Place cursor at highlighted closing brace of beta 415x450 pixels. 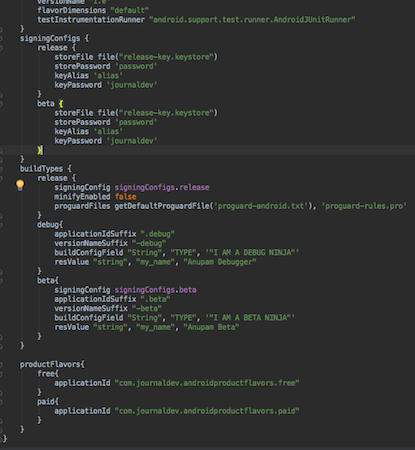tap(40, 150)
